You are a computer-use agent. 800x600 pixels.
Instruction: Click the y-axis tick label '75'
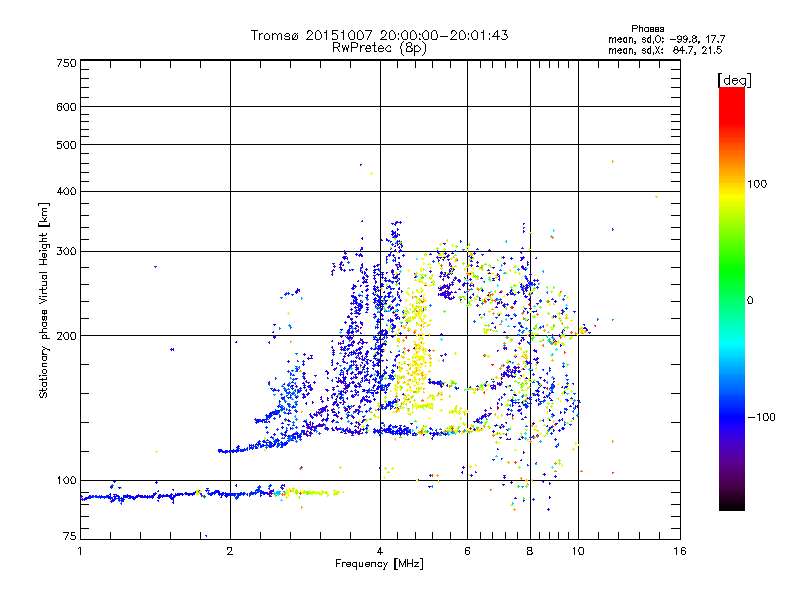(x=69, y=536)
